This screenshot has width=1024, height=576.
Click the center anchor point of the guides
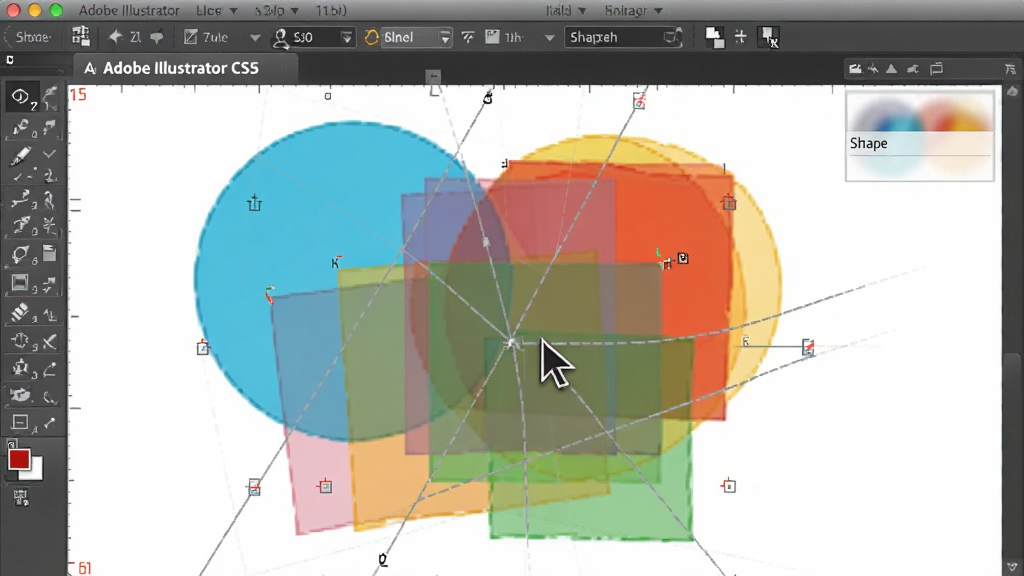pos(512,343)
